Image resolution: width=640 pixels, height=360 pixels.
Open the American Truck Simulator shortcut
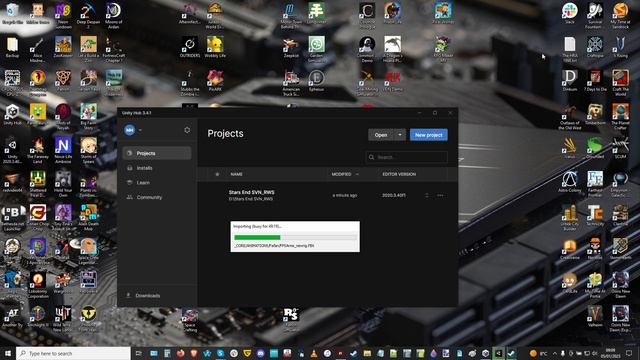(x=291, y=83)
